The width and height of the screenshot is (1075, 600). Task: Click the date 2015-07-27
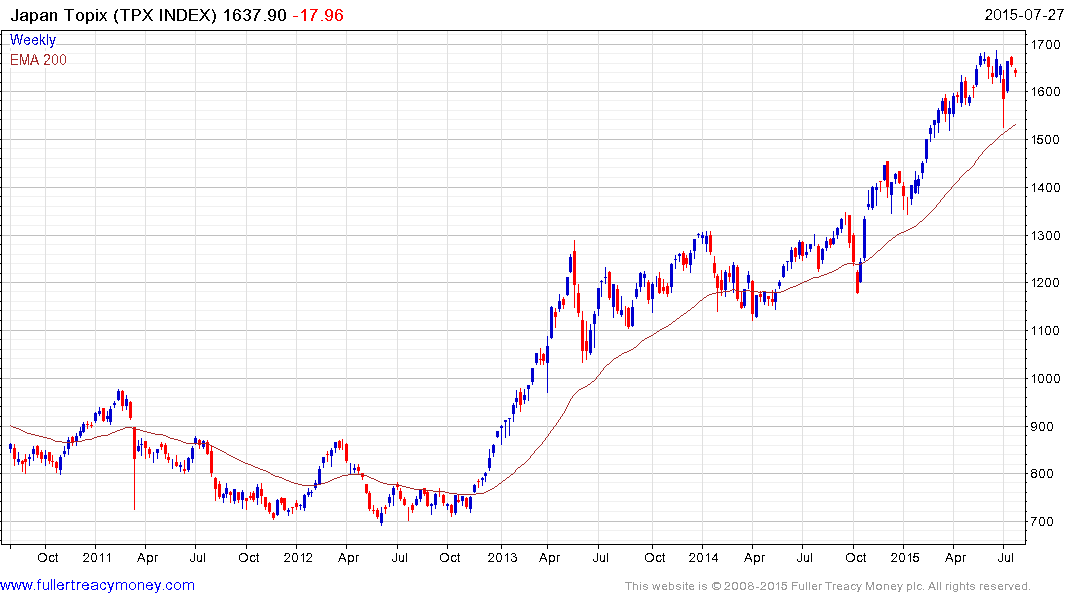click(1024, 15)
